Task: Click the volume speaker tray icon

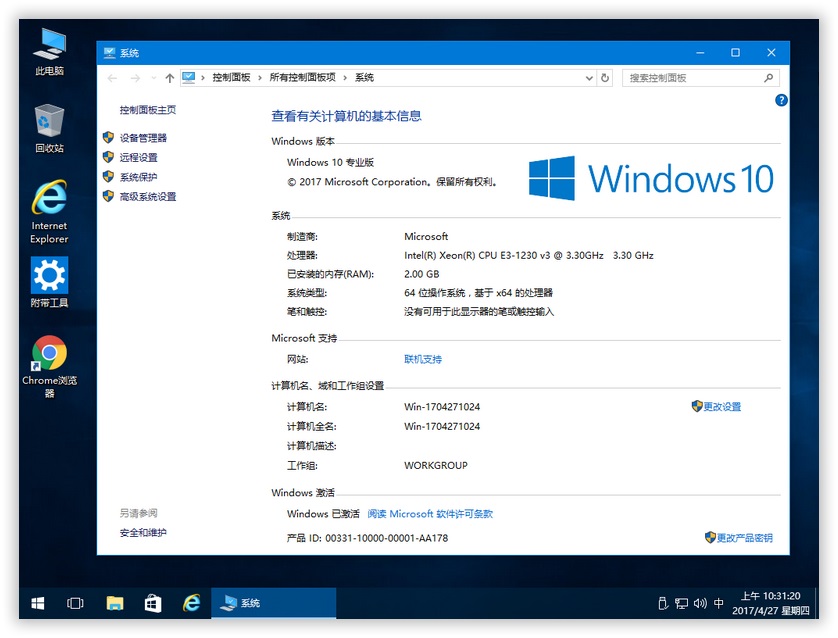Action: [x=700, y=603]
